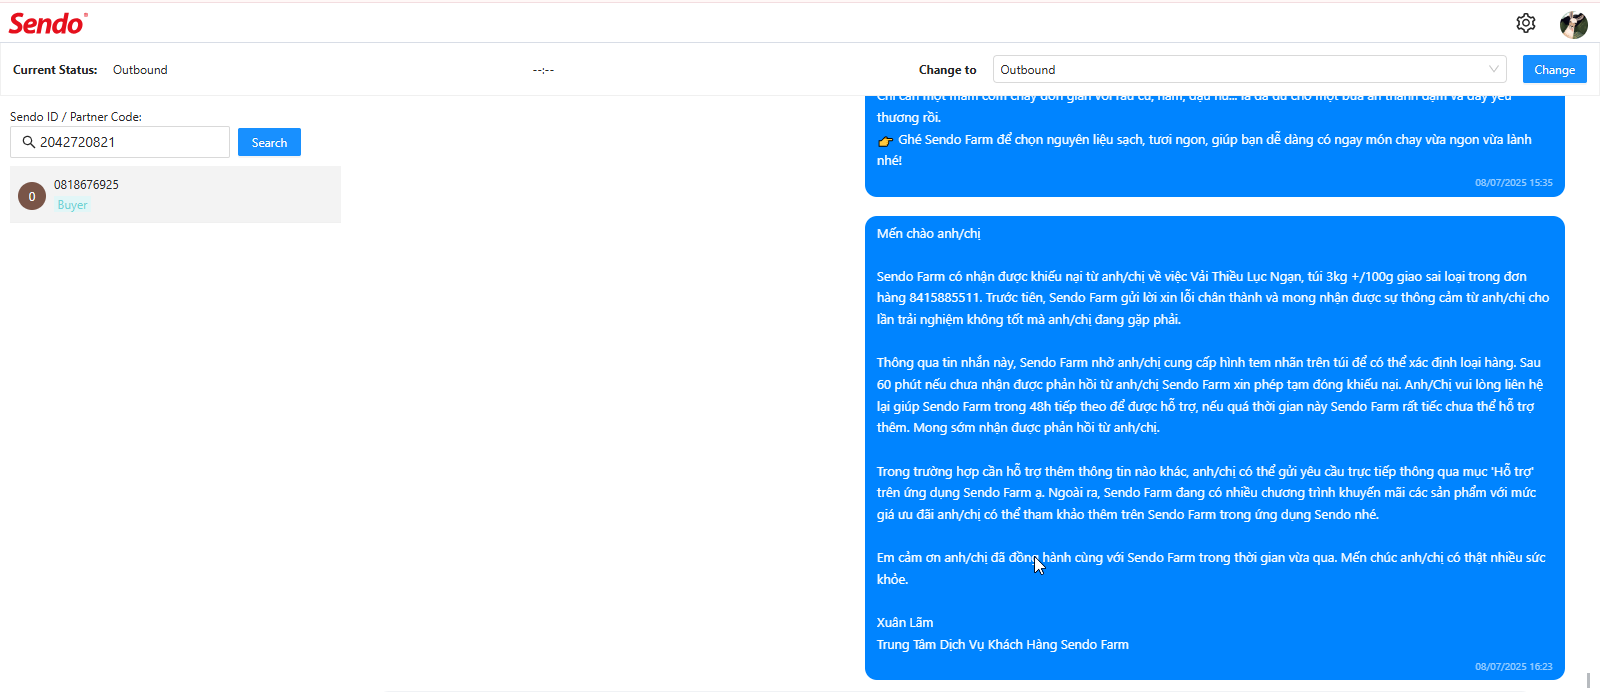Click the search magnifier icon in ID field
Screen dimensions: 1600x692
pos(29,142)
